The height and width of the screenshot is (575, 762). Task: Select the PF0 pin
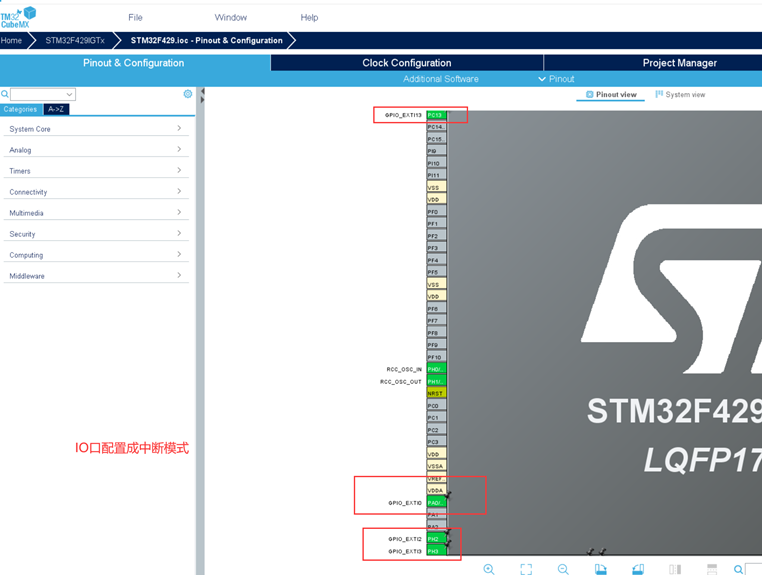(436, 212)
